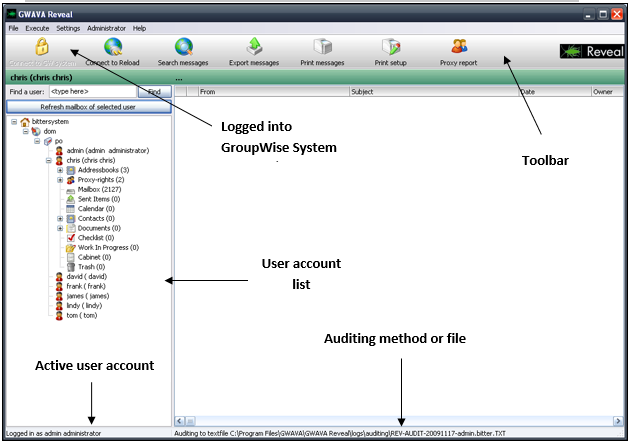Collapse the po post office node

[x=37, y=141]
